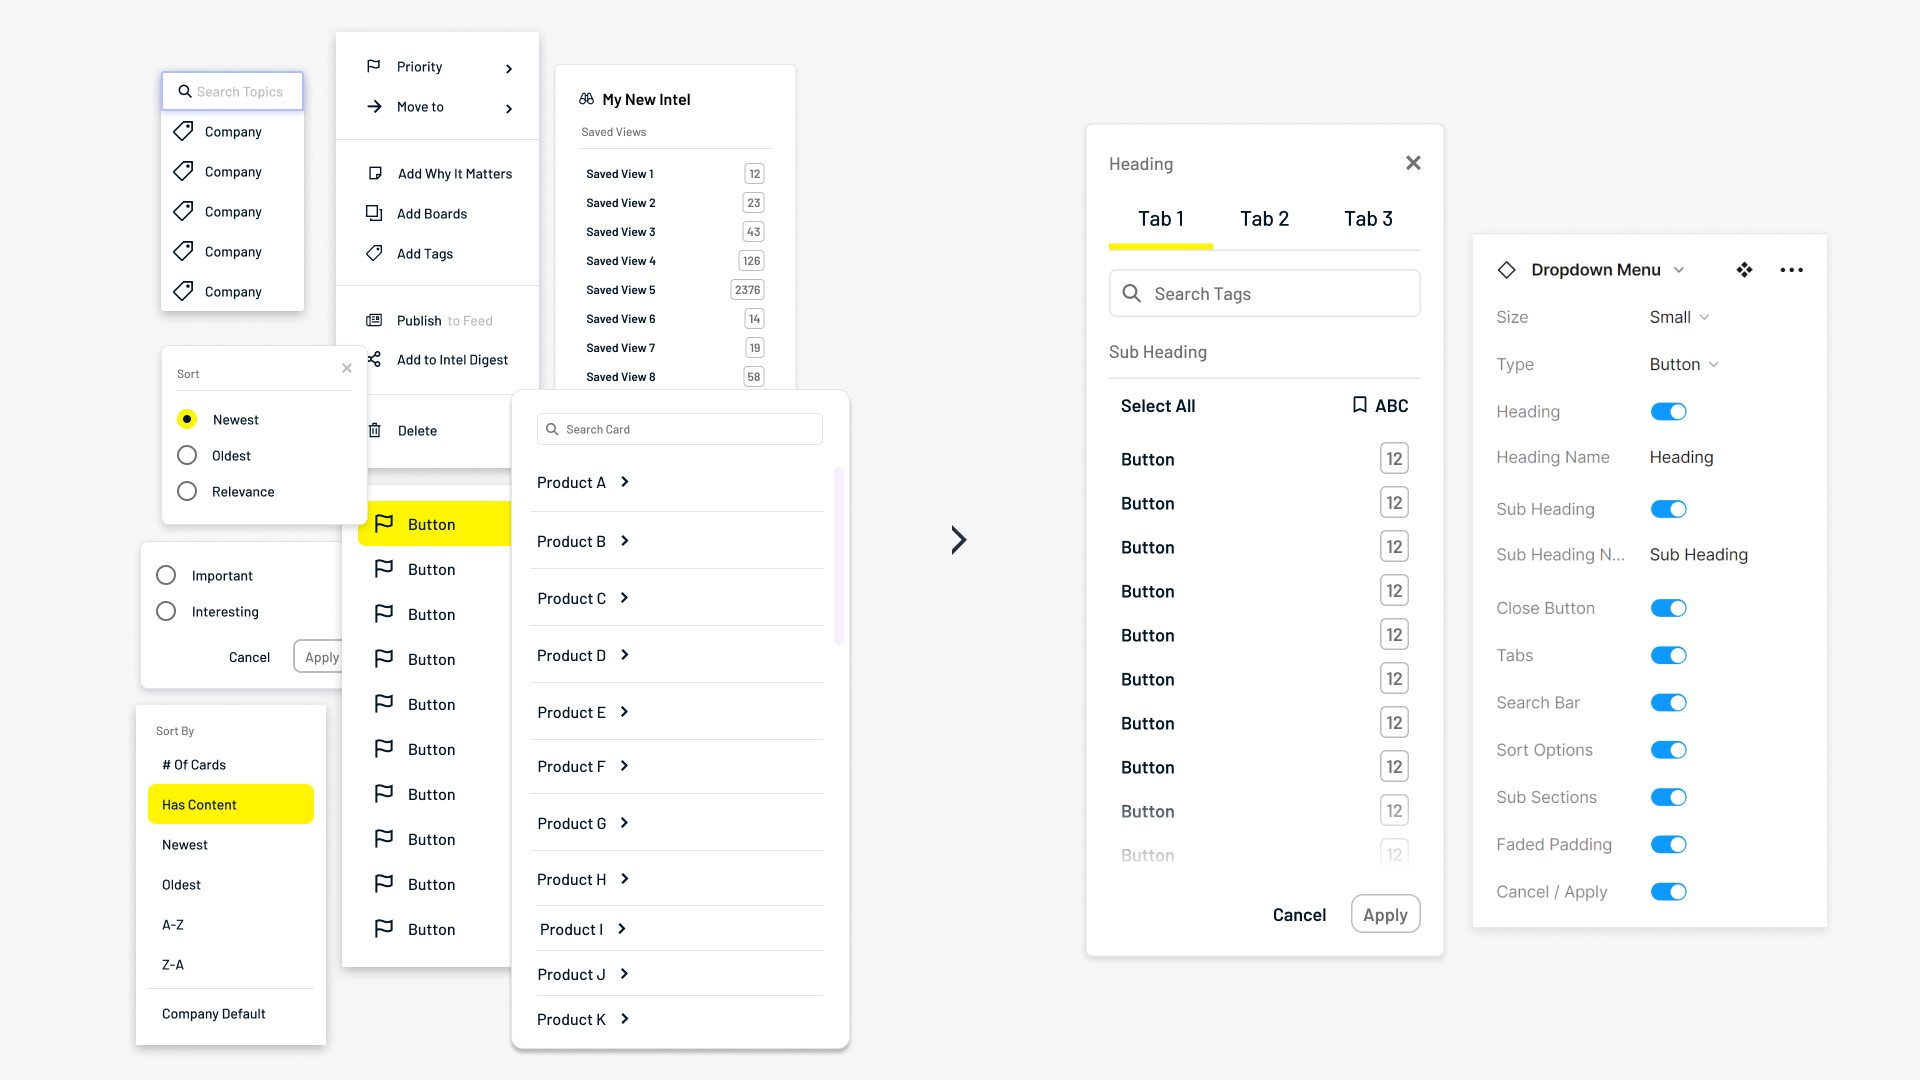This screenshot has height=1080, width=1920.
Task: Select Has Content sort option
Action: 231,804
